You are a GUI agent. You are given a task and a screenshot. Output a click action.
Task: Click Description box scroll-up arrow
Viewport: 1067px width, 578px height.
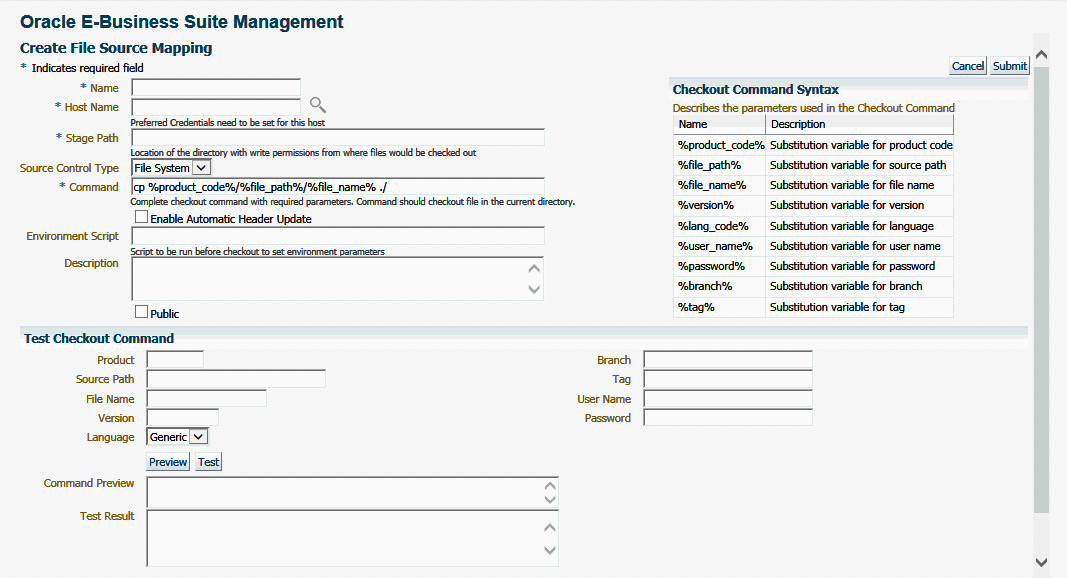pyautogui.click(x=534, y=269)
